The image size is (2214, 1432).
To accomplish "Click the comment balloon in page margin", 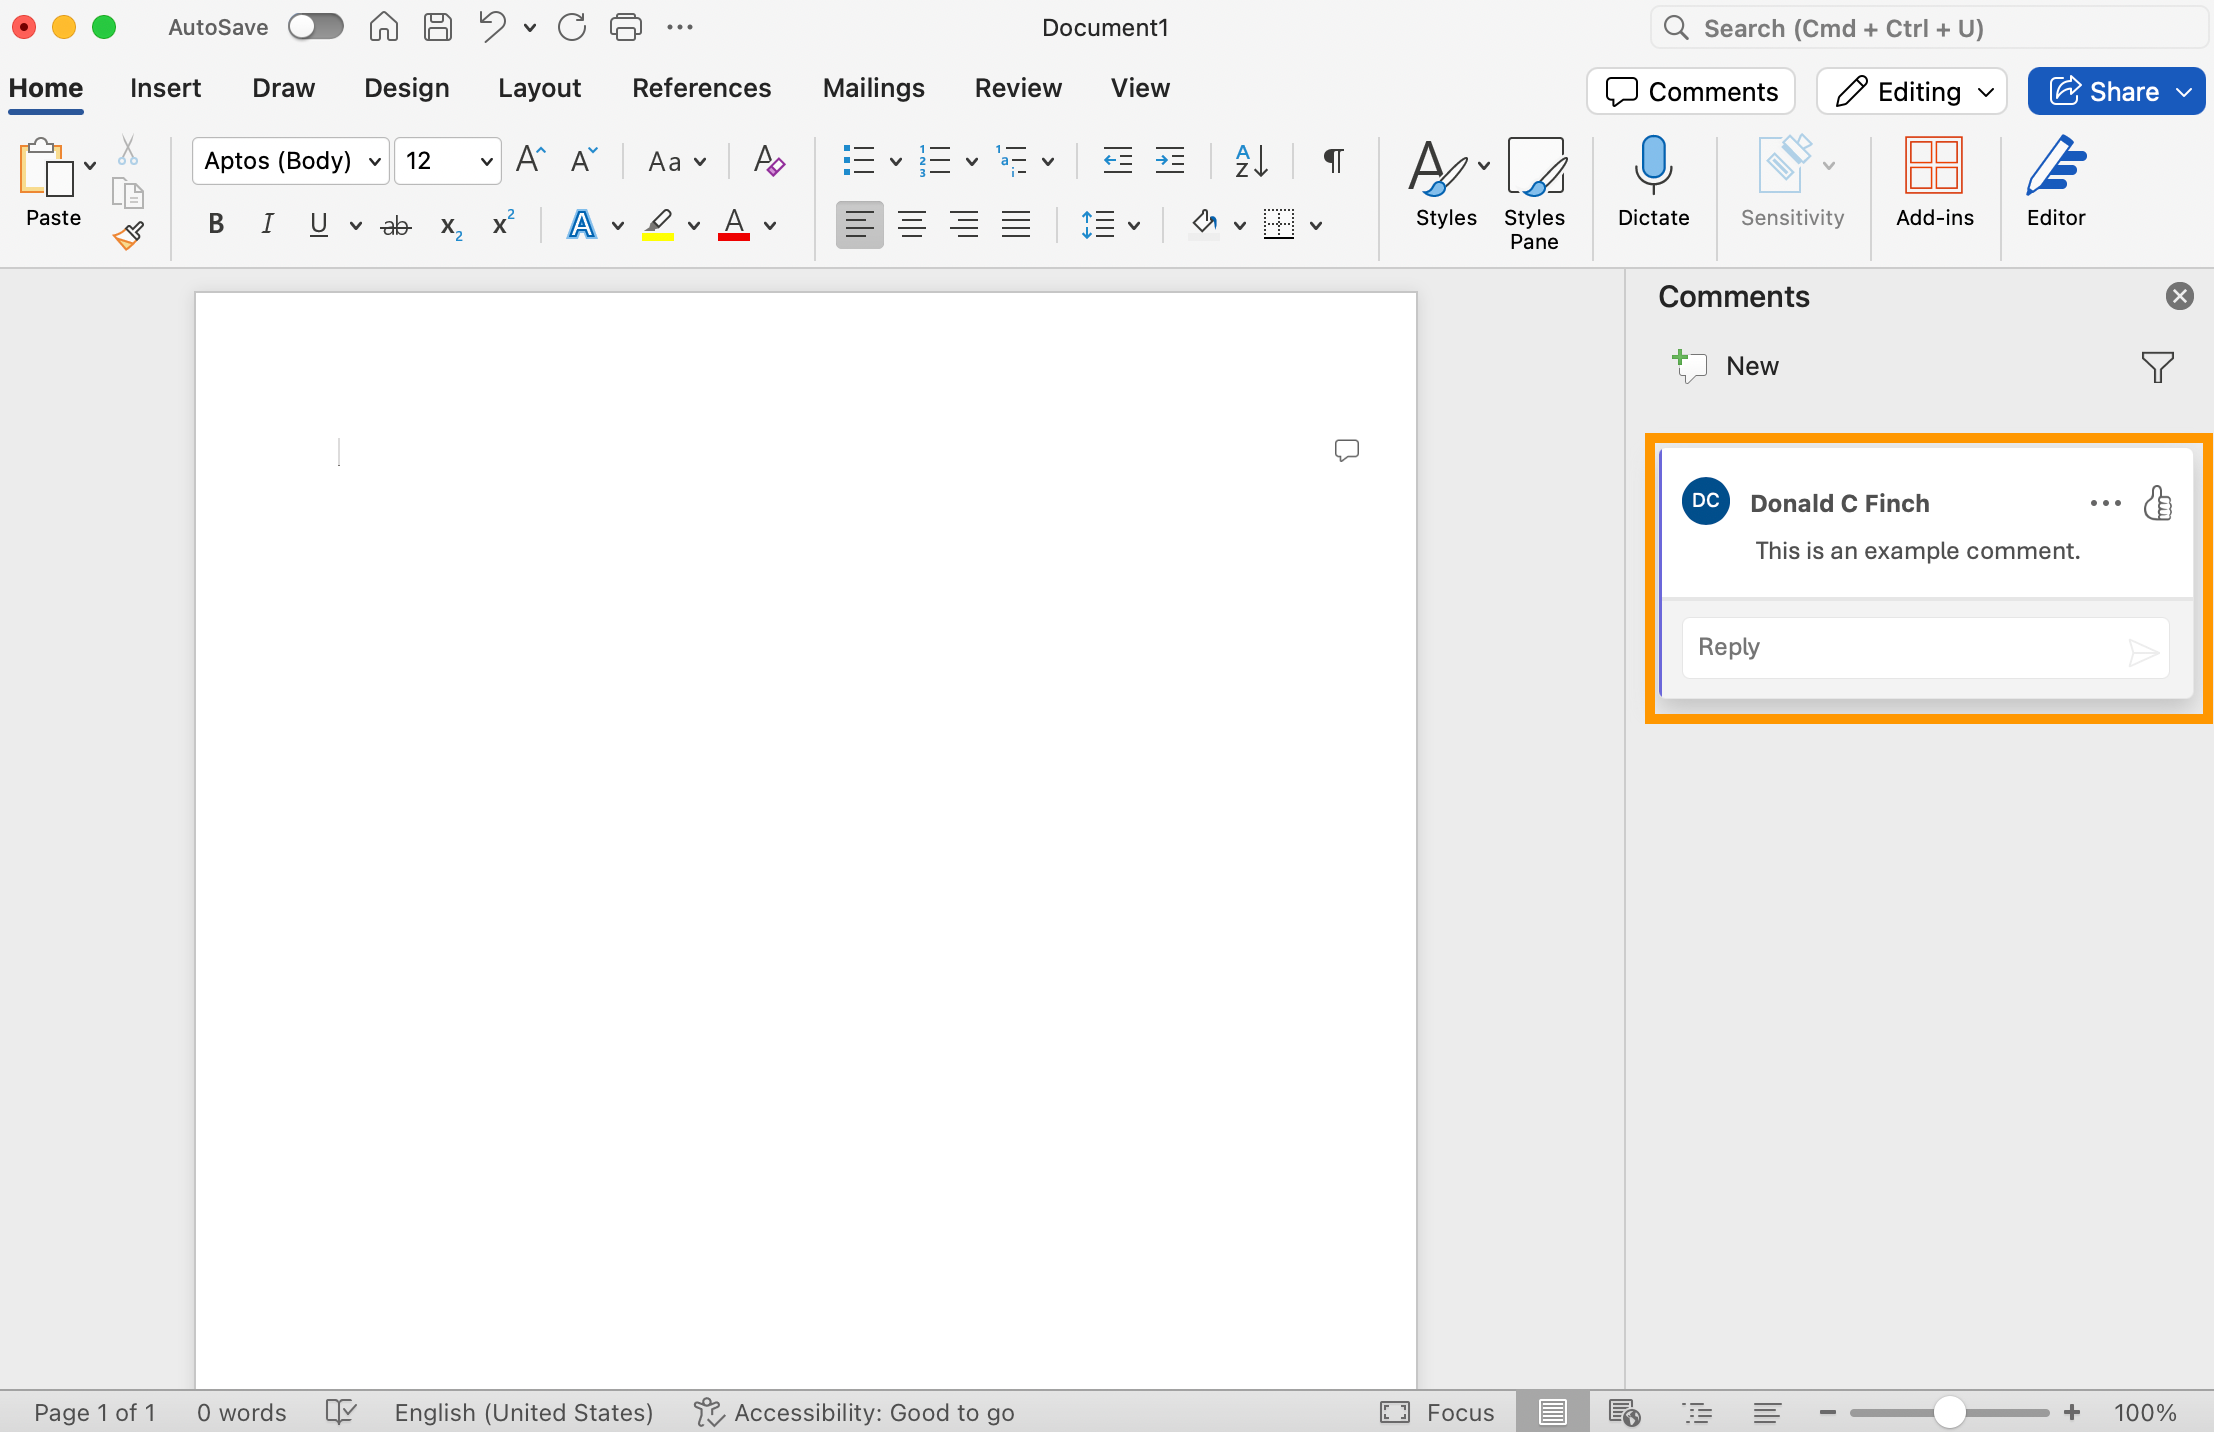I will pyautogui.click(x=1346, y=450).
